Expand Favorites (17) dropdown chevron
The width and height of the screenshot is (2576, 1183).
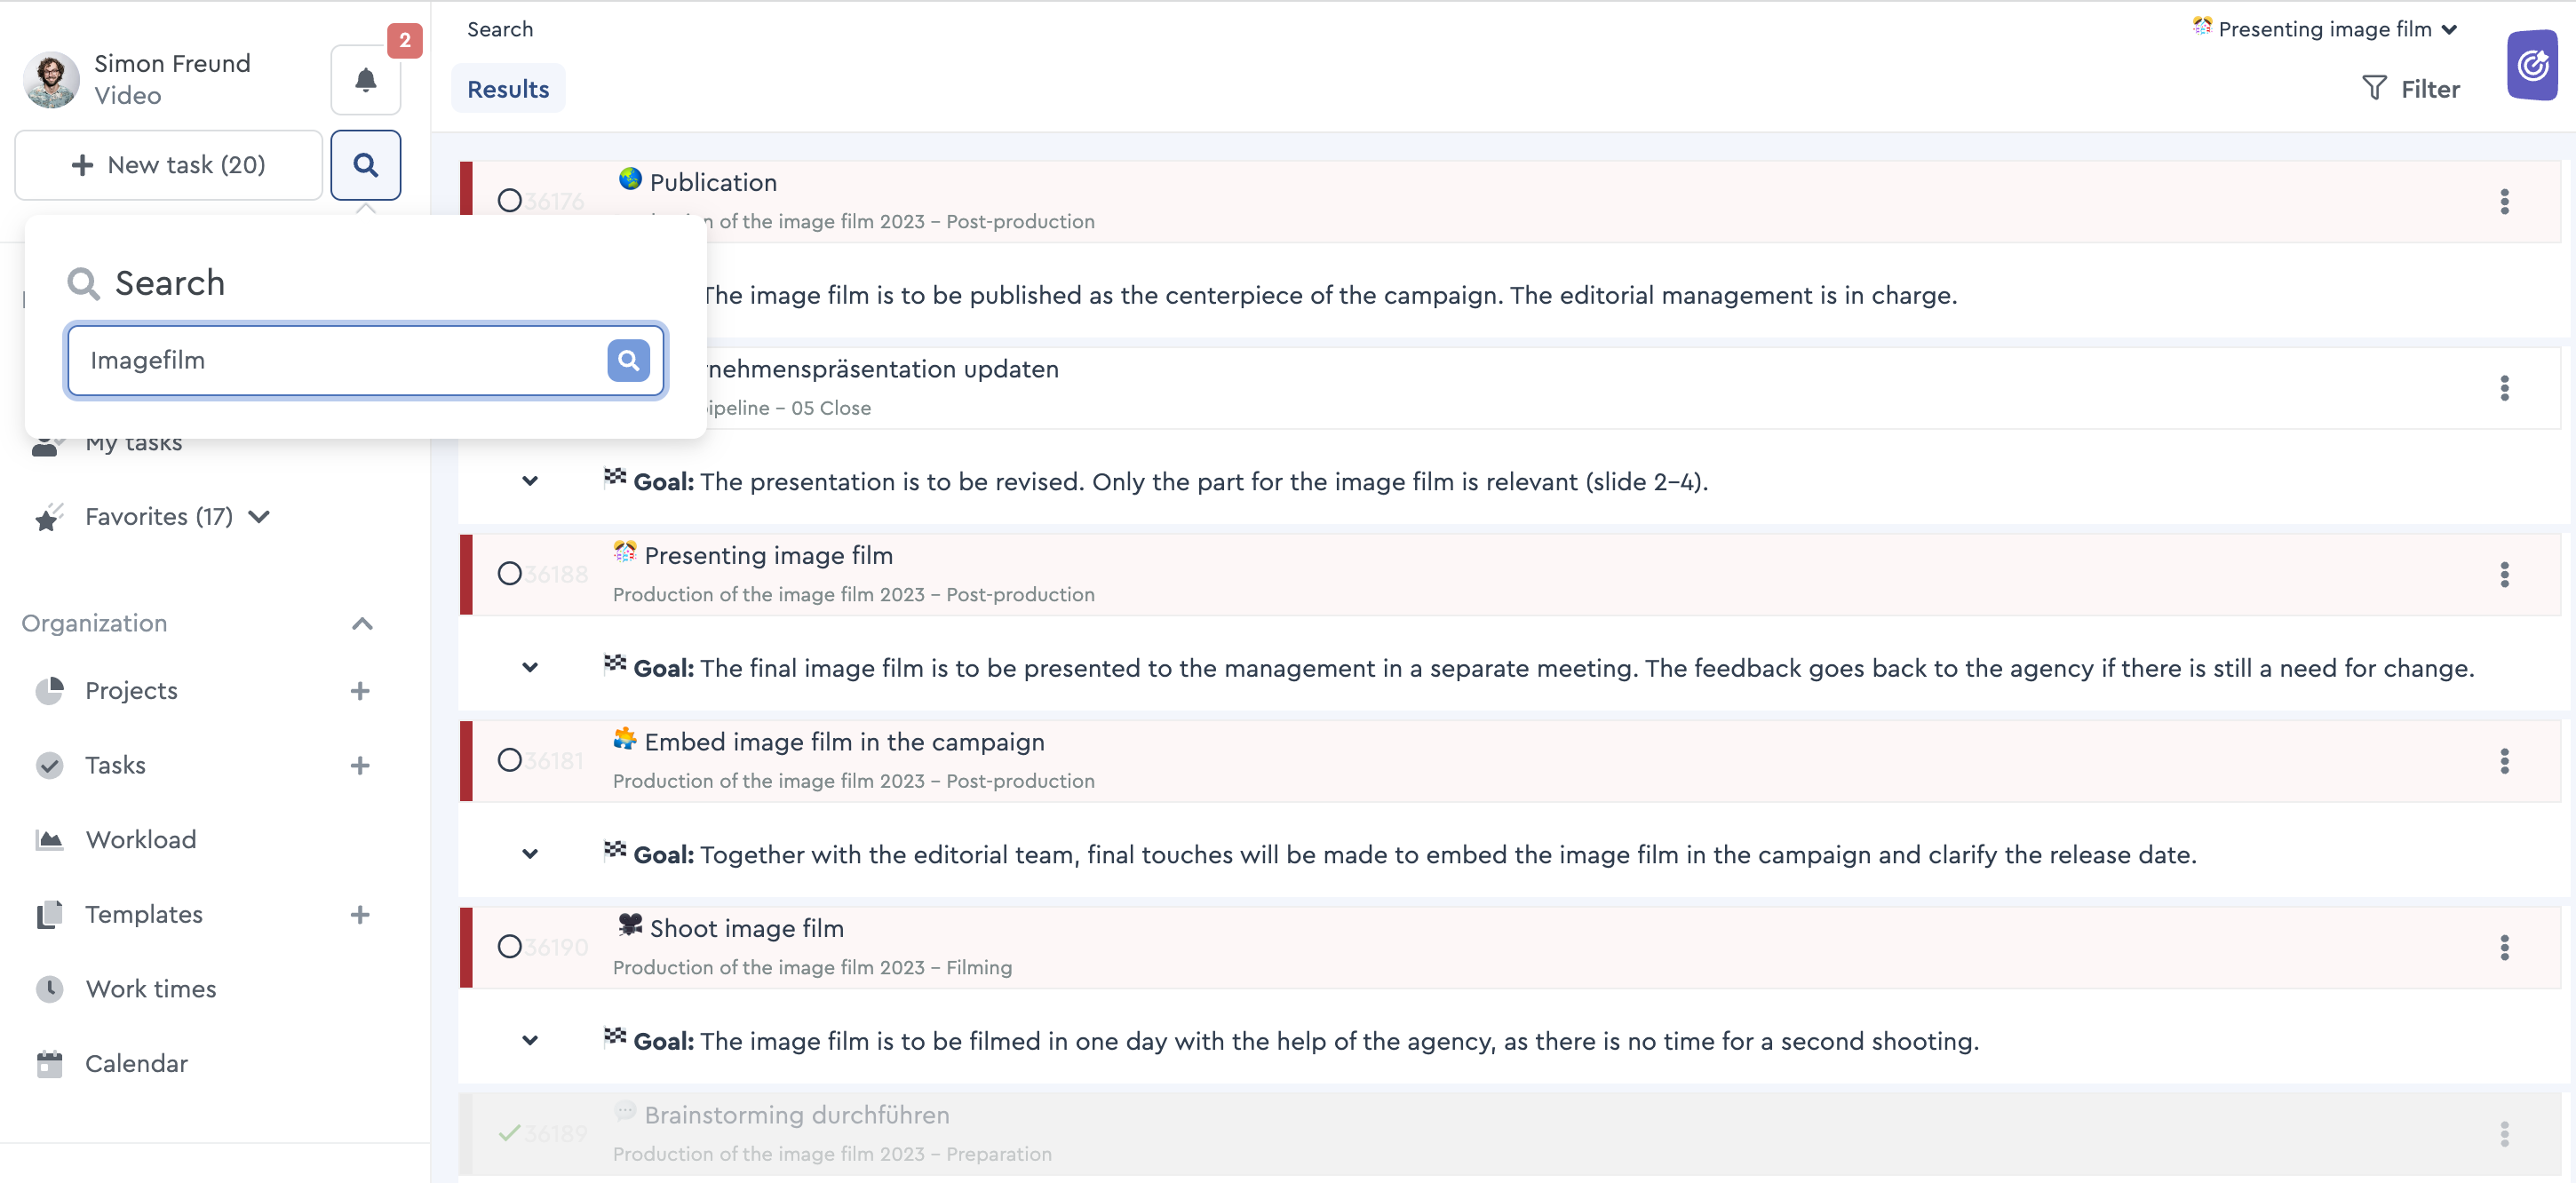(259, 517)
